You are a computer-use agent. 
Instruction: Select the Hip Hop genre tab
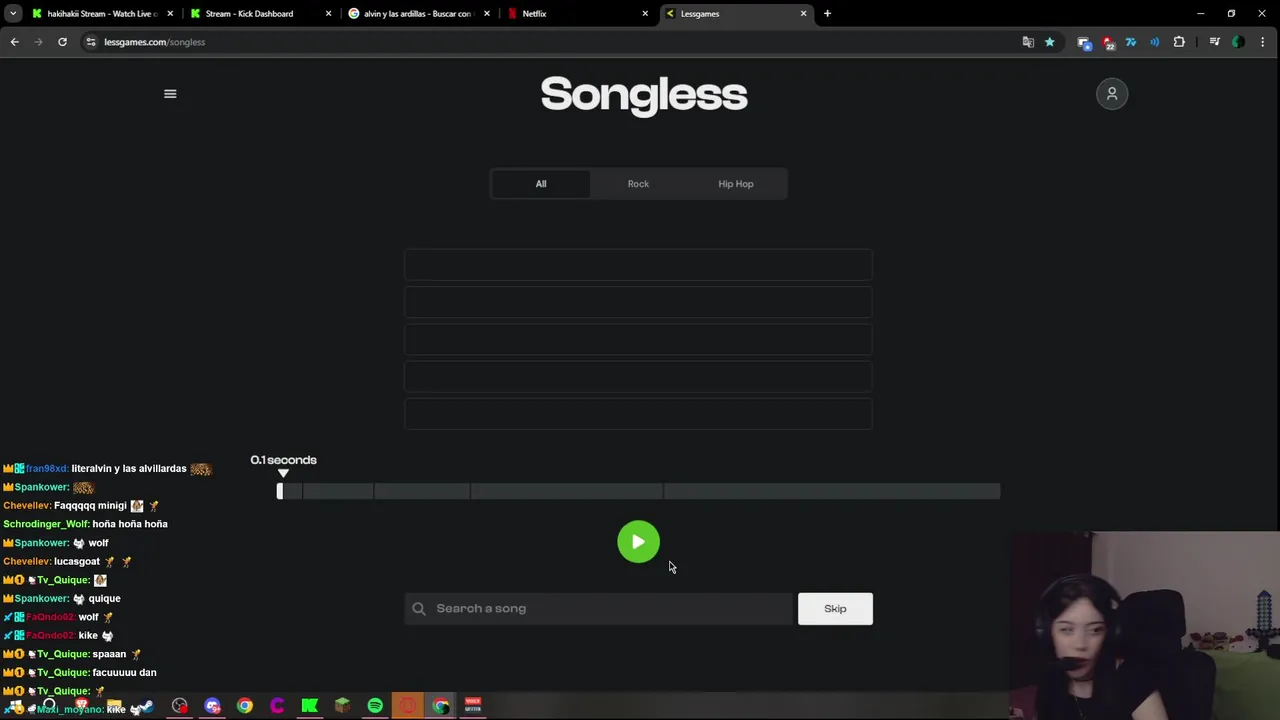tap(736, 184)
